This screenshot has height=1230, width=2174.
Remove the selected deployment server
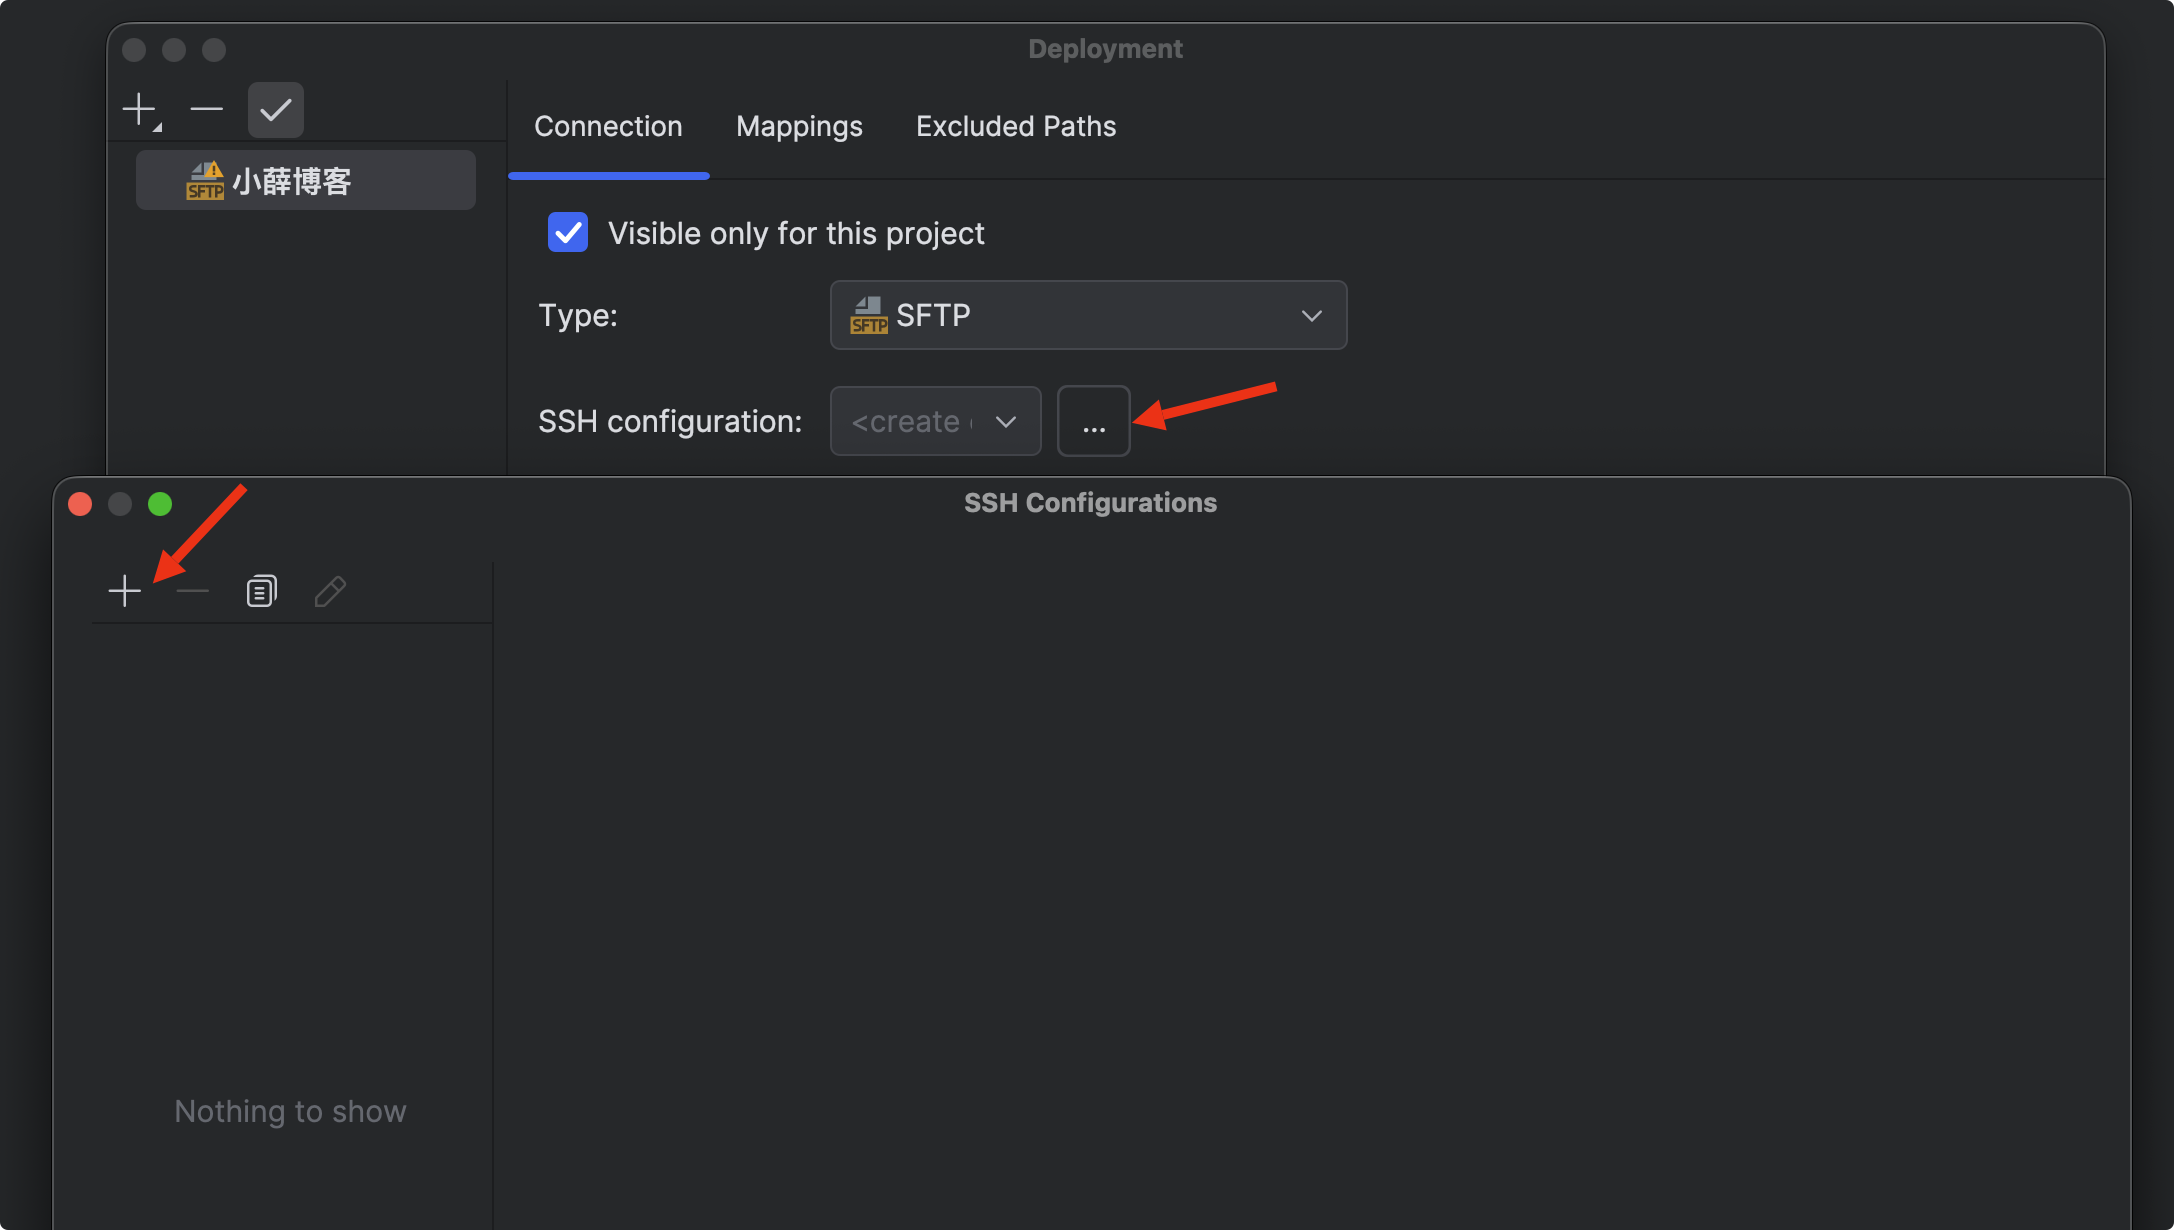point(206,109)
